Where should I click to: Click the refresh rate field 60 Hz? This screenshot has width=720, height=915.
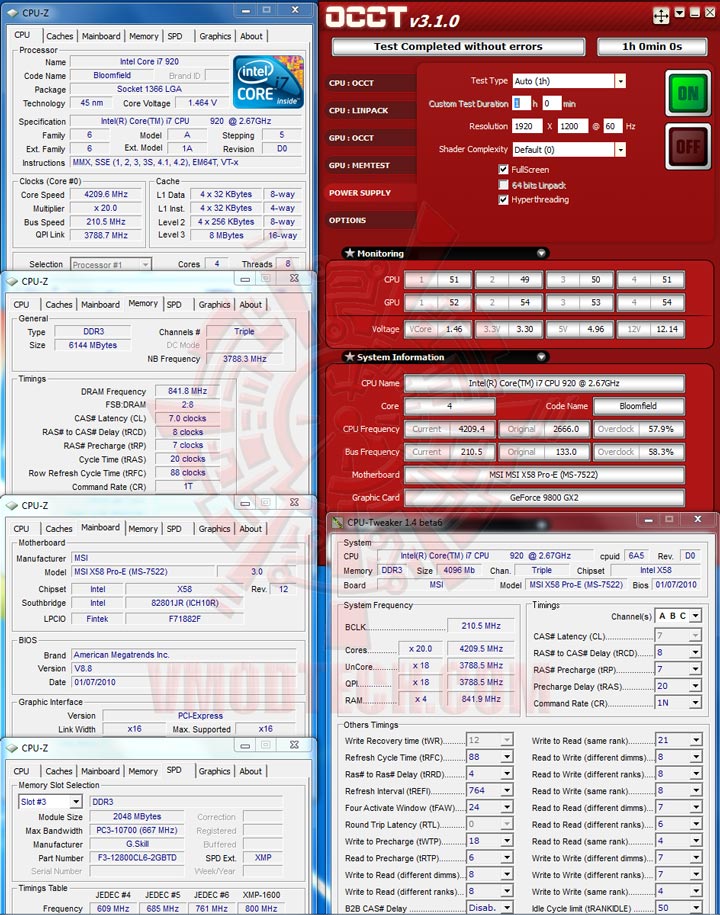click(x=613, y=126)
